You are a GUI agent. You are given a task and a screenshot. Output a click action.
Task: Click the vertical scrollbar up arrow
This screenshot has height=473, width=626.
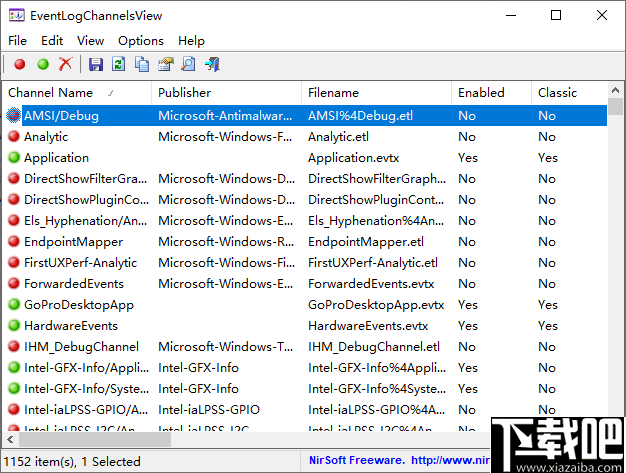click(615, 90)
